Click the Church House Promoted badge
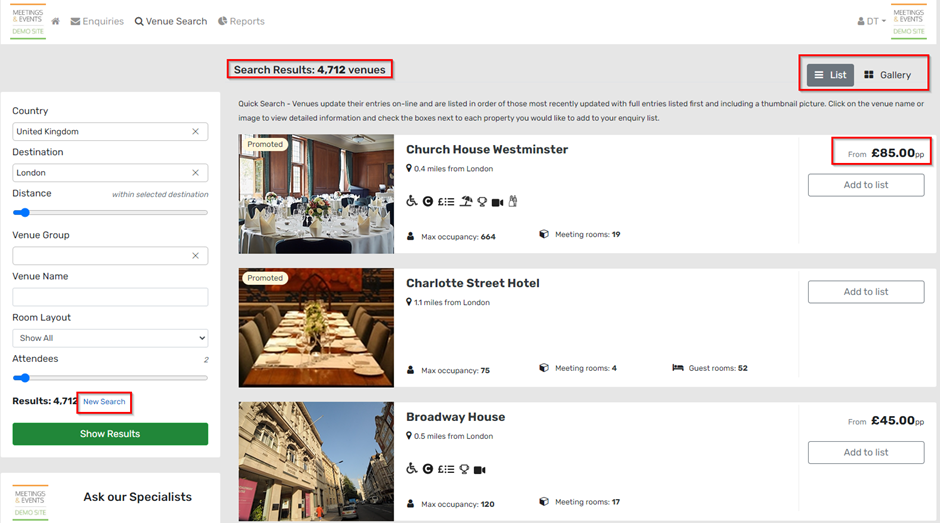 click(x=265, y=145)
